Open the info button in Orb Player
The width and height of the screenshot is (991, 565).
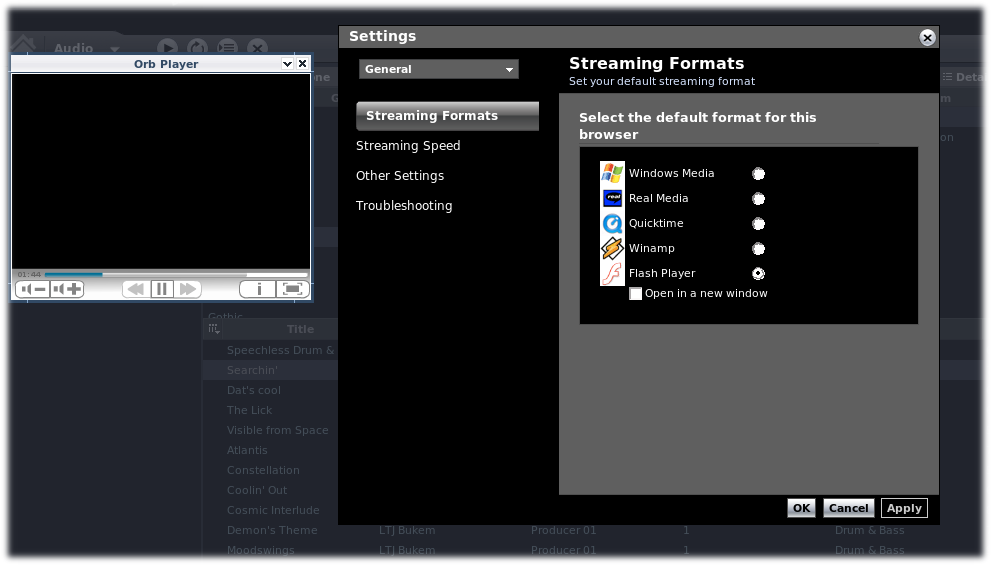pyautogui.click(x=258, y=290)
